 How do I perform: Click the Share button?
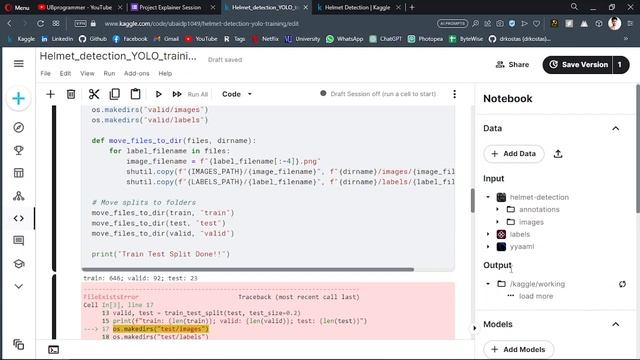tap(512, 64)
